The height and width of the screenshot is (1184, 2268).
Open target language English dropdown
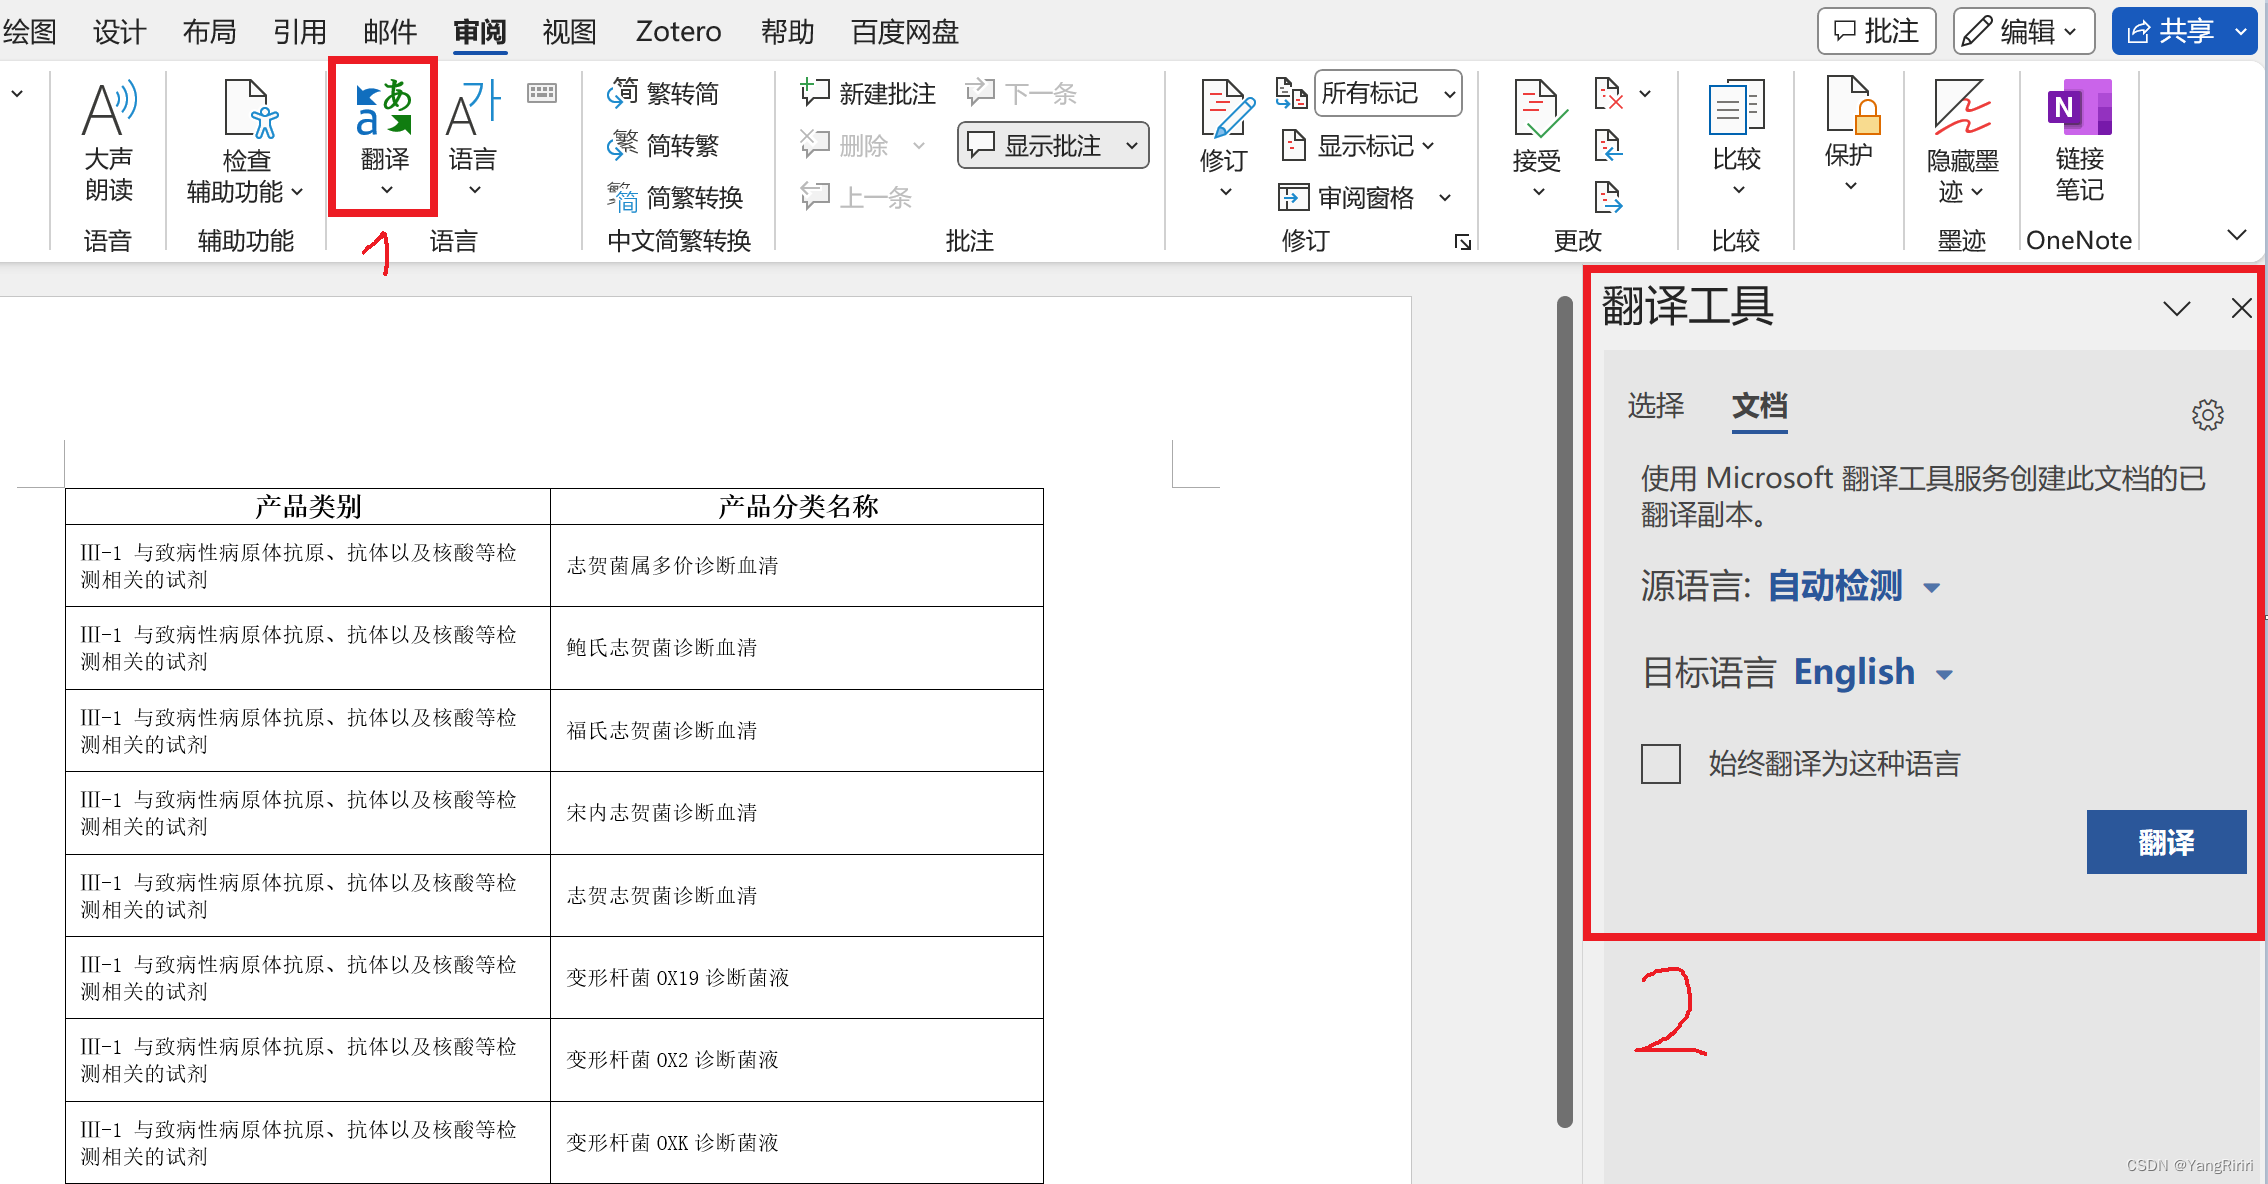(1945, 675)
